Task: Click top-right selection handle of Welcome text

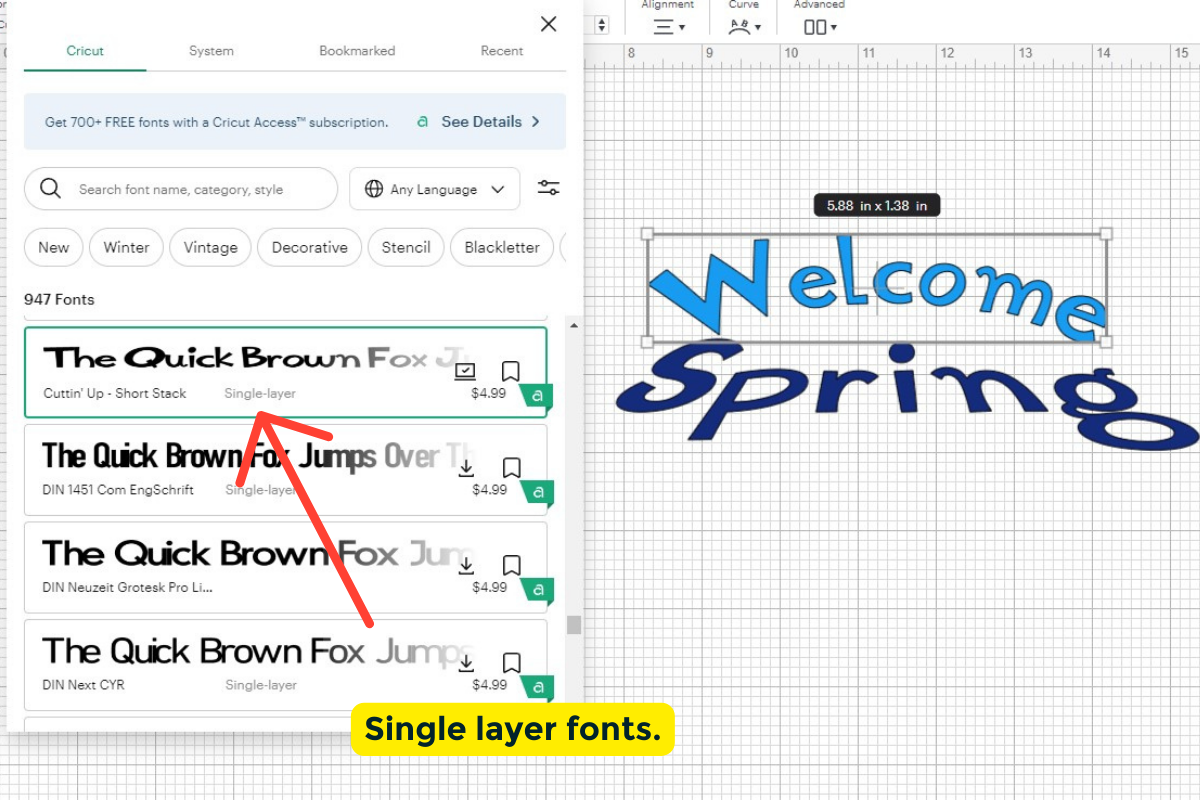Action: click(x=1106, y=234)
